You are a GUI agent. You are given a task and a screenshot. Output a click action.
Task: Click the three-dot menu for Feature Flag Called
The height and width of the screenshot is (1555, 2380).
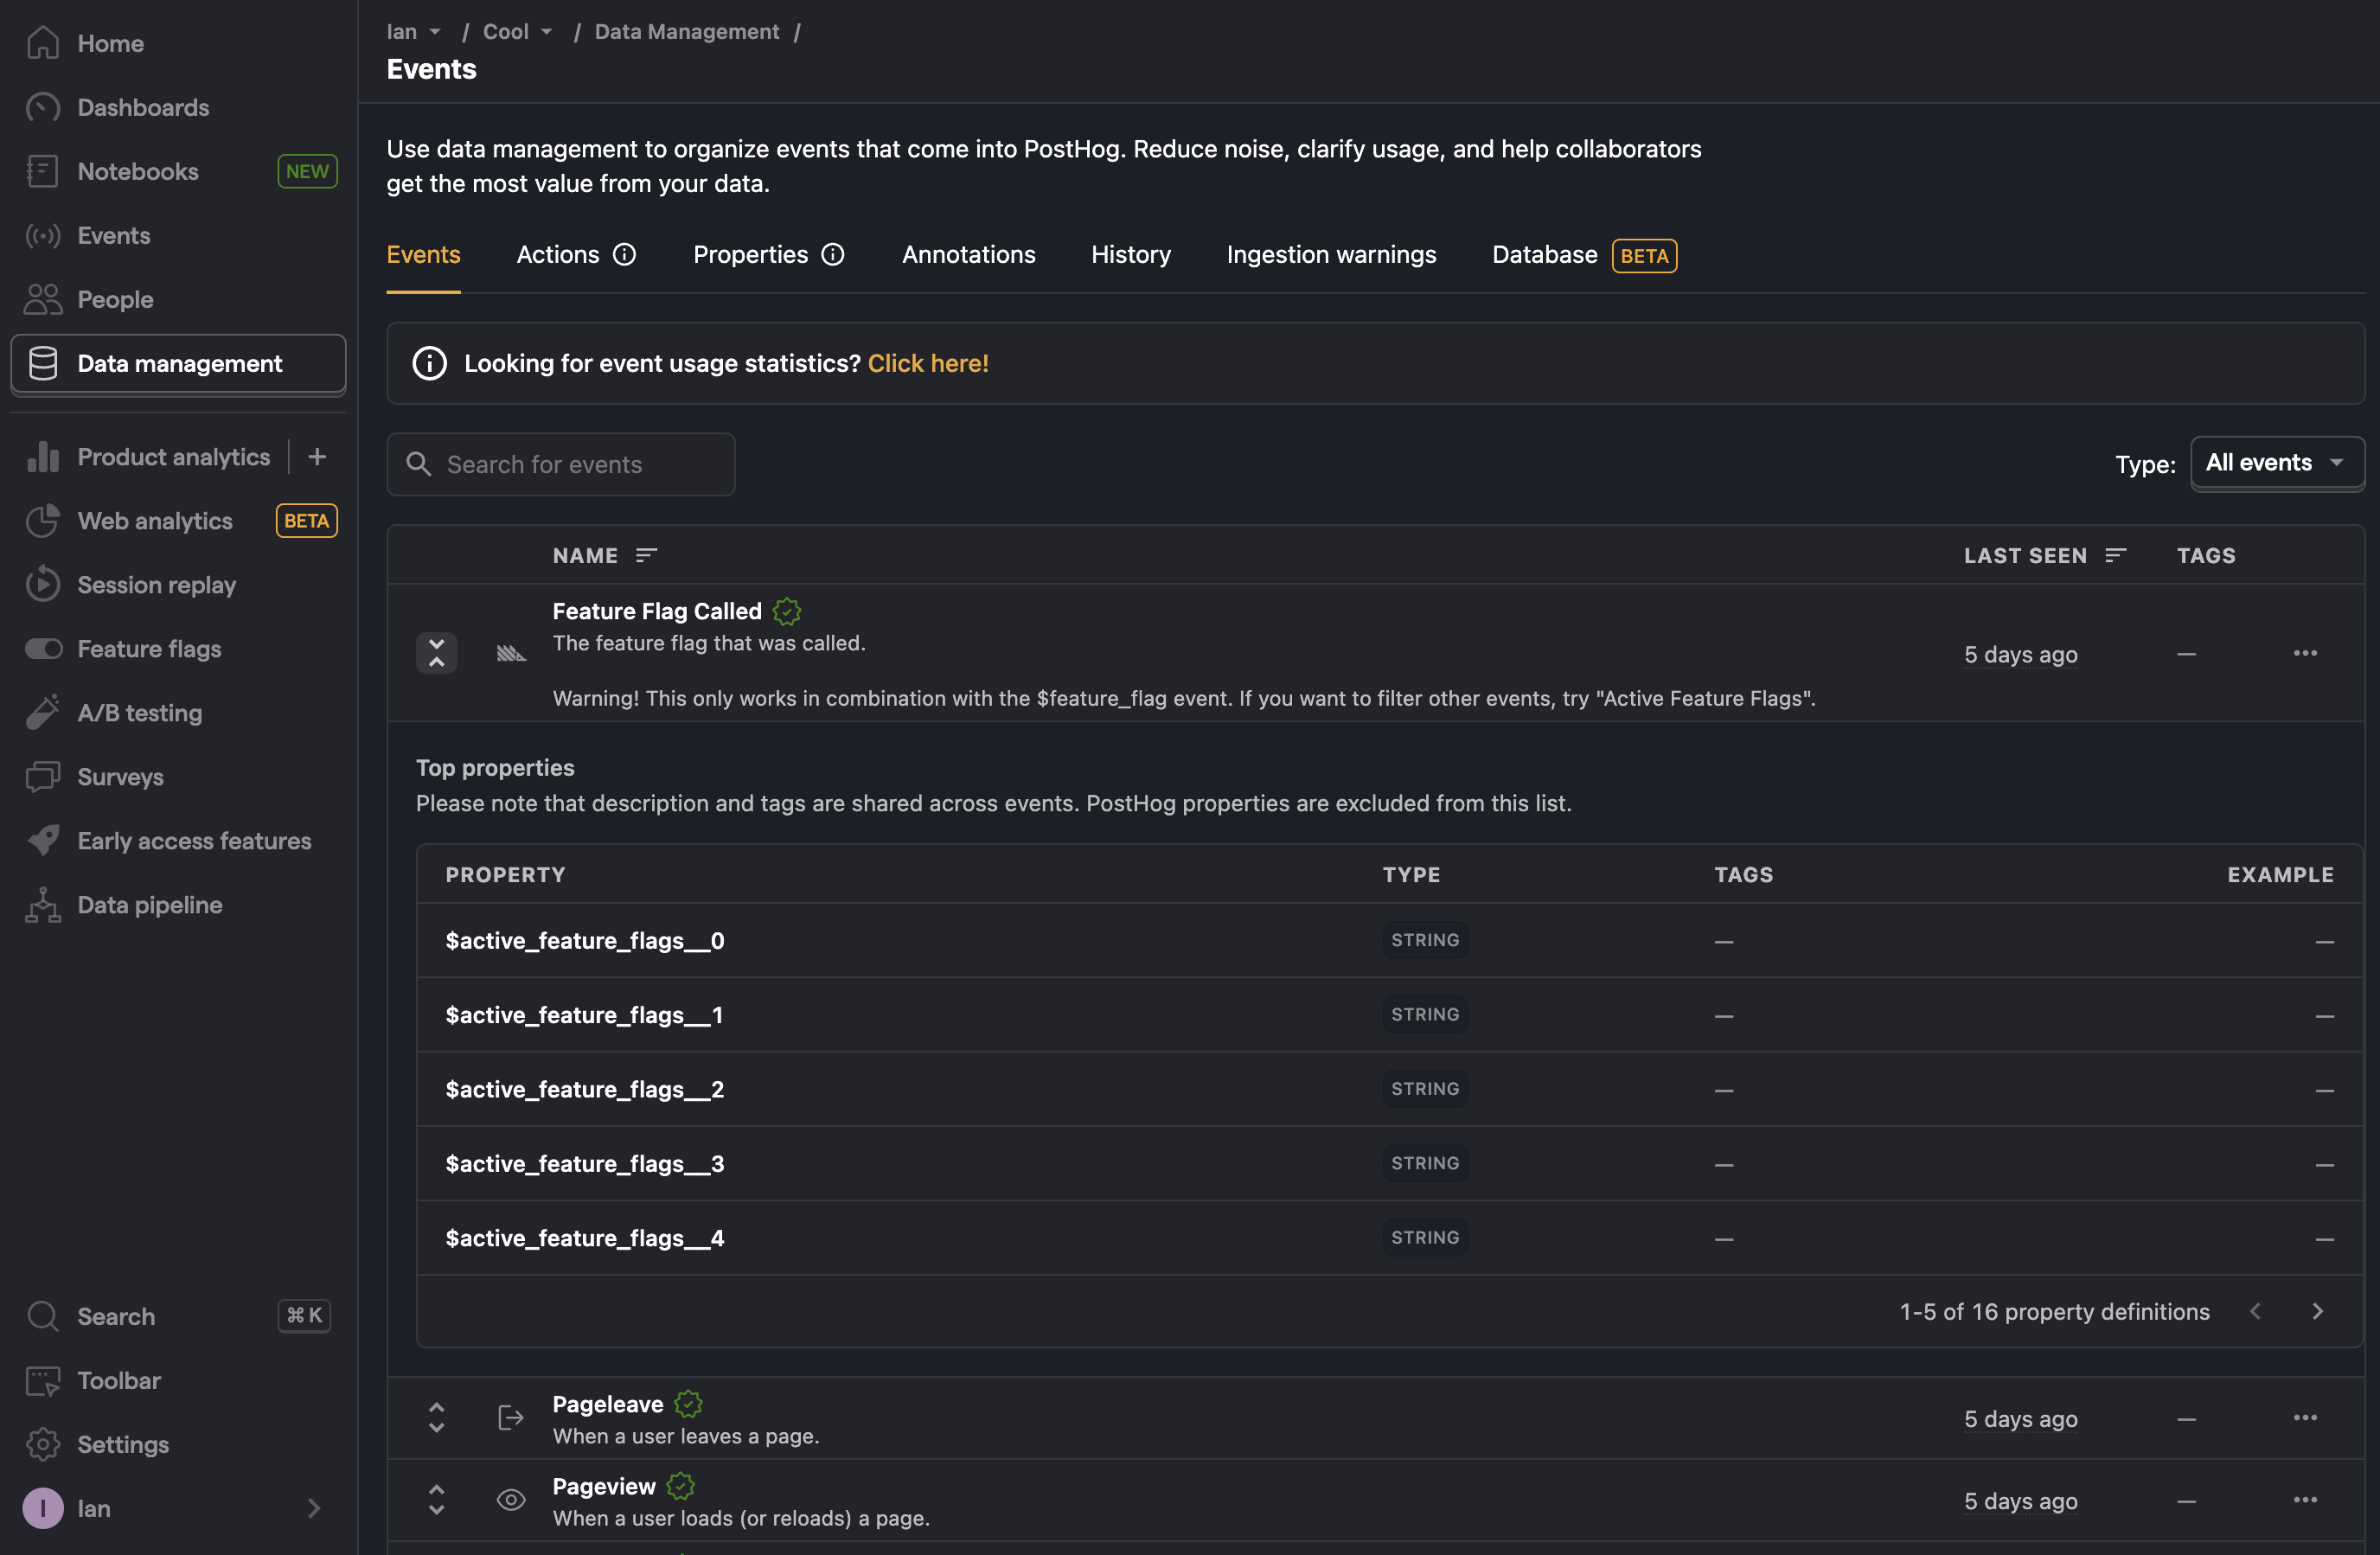coord(2306,653)
